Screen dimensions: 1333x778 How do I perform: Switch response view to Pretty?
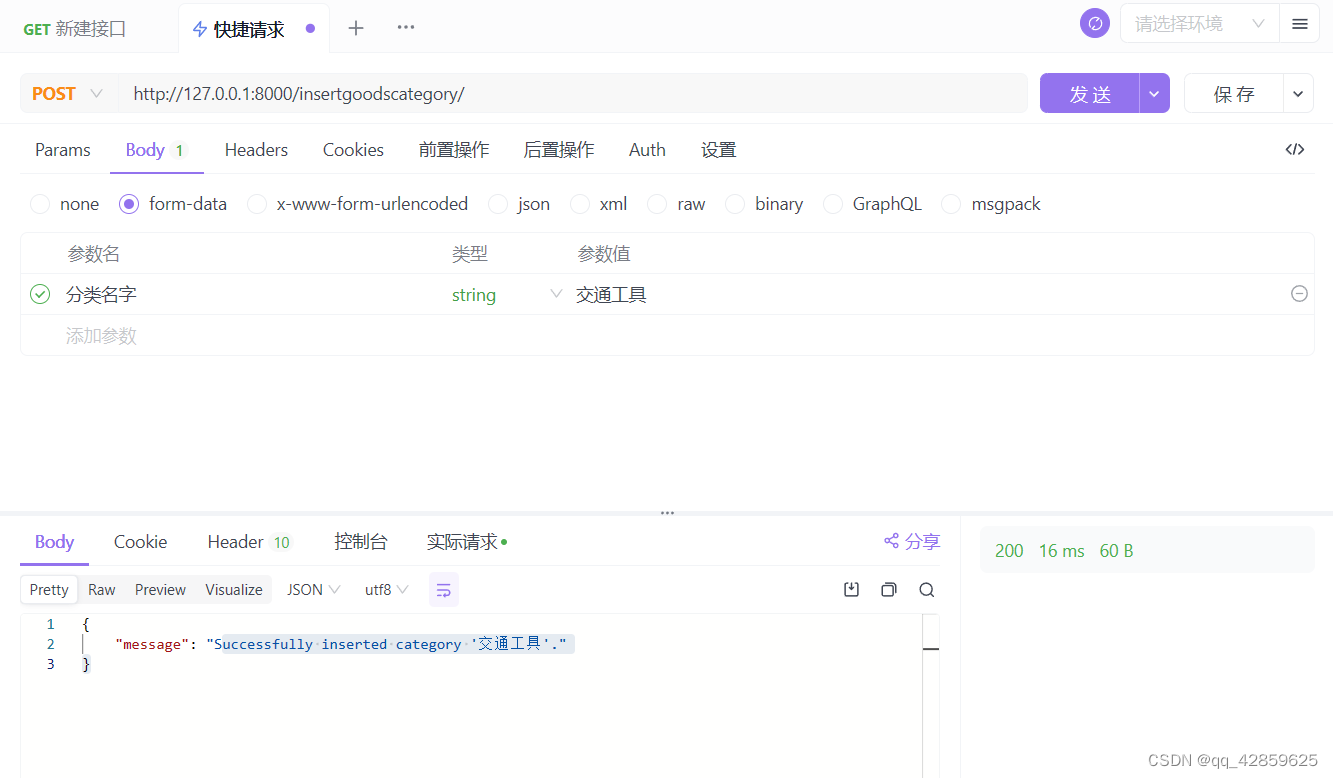coord(49,590)
